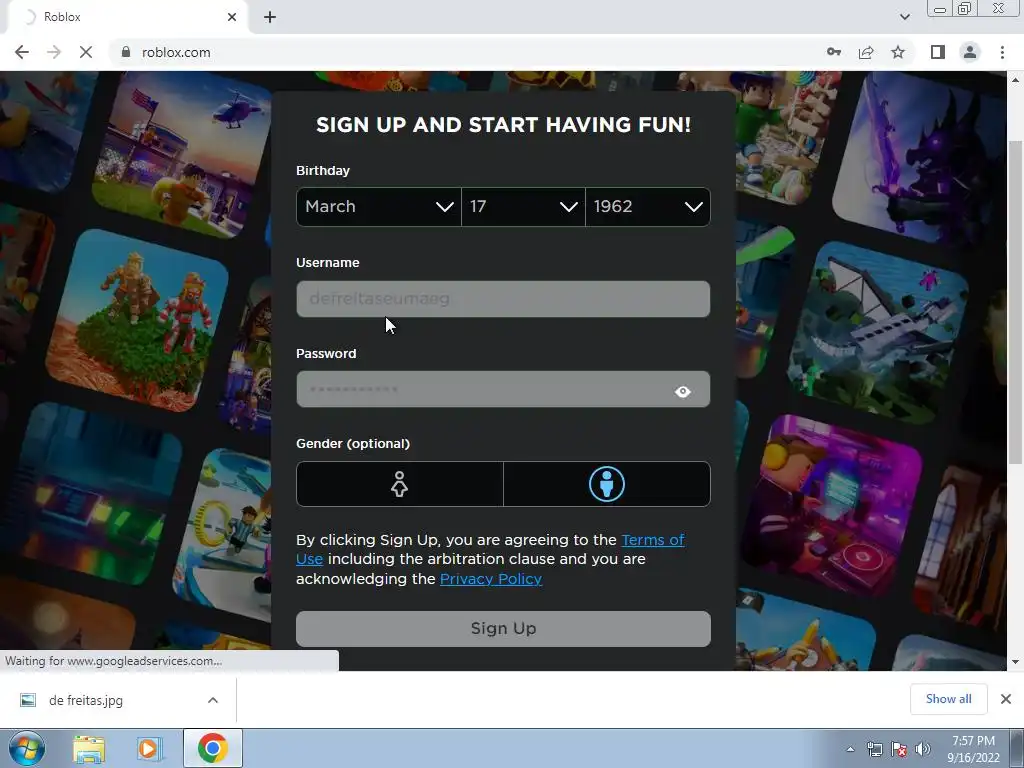Image resolution: width=1024 pixels, height=768 pixels.
Task: Bookmark this page with star icon
Action: pos(898,52)
